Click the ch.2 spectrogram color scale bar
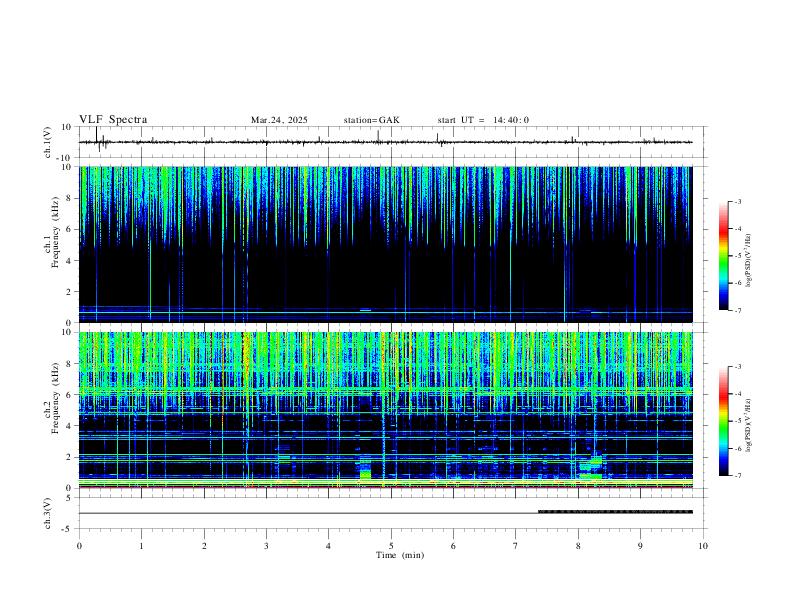The image size is (792, 612). coord(723,421)
